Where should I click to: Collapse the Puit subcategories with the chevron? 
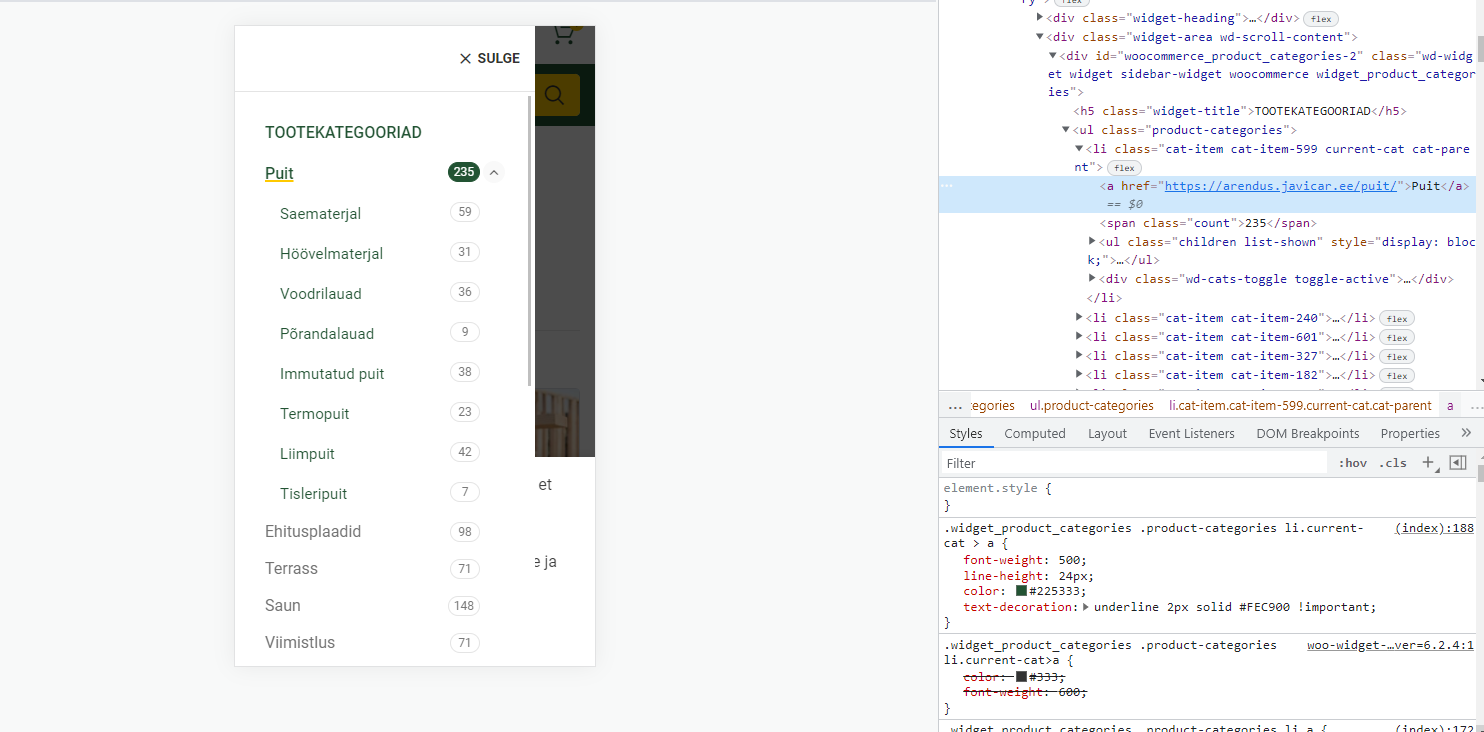tap(493, 173)
